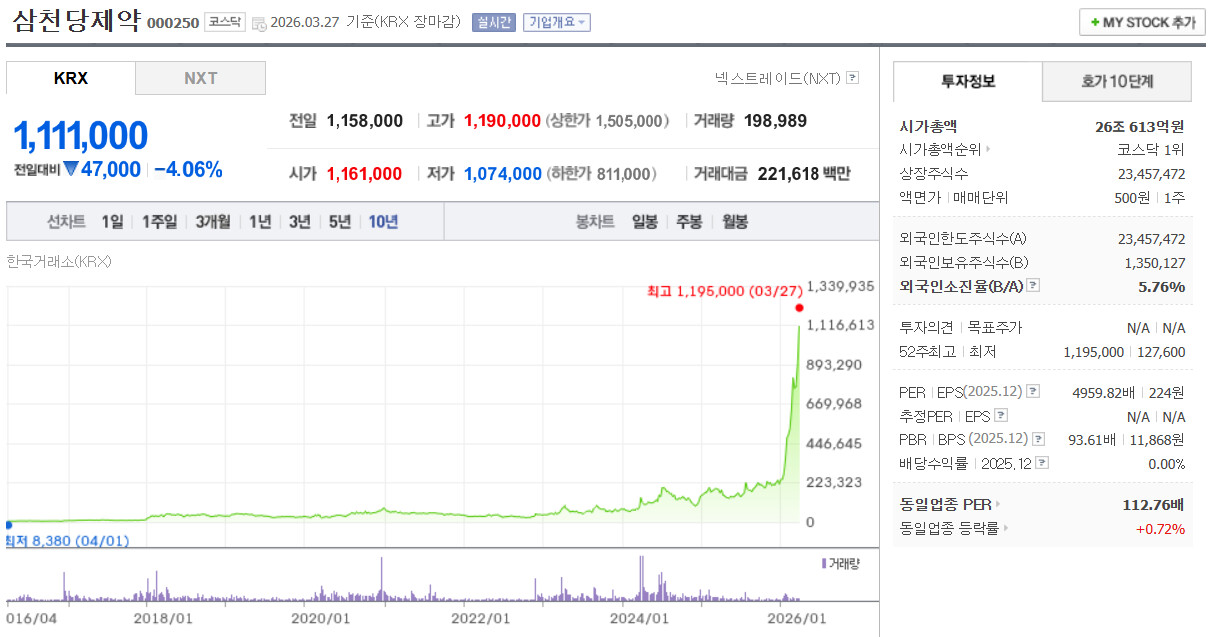
Task: Click the 코스닥 market badge
Action: coord(225,22)
